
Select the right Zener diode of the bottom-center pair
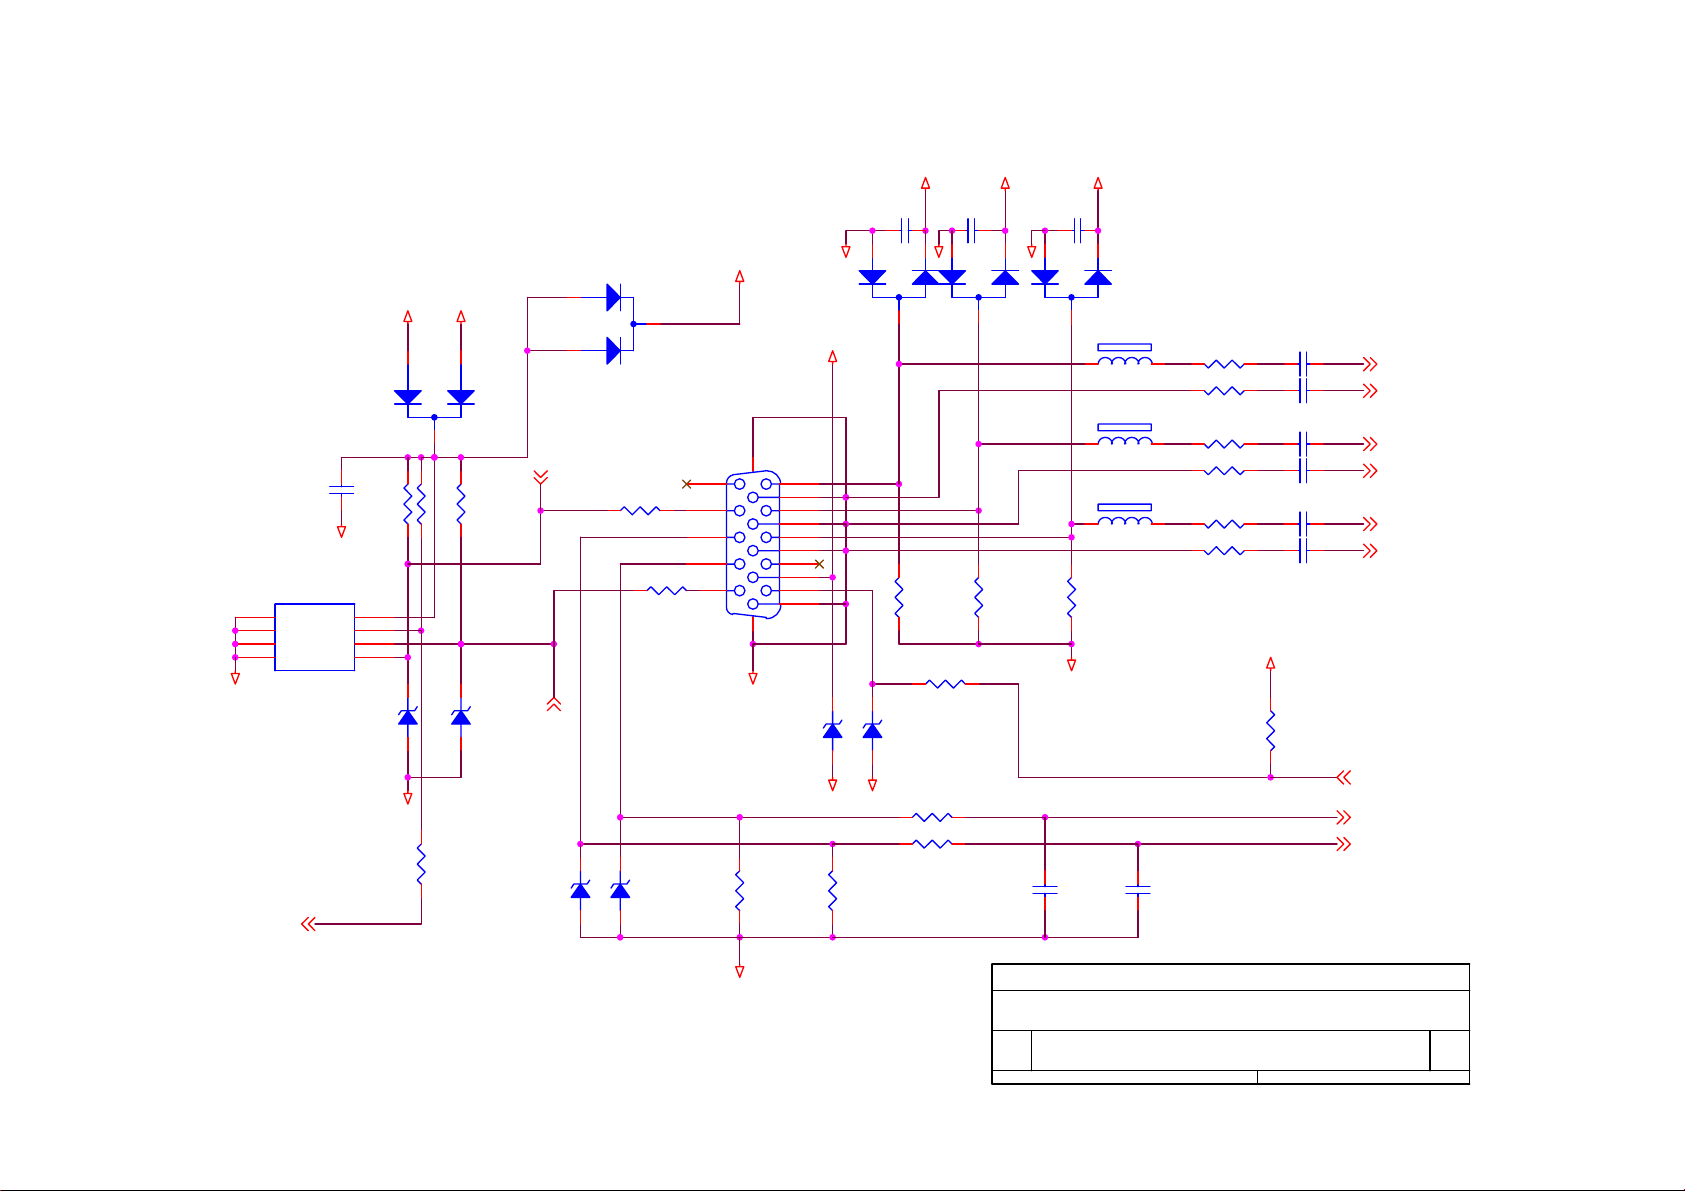[620, 890]
